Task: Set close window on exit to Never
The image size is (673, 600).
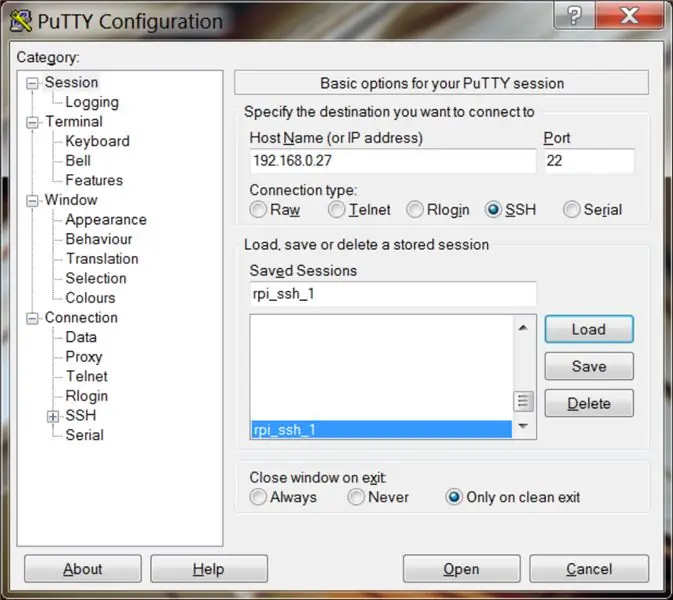Action: coord(356,497)
